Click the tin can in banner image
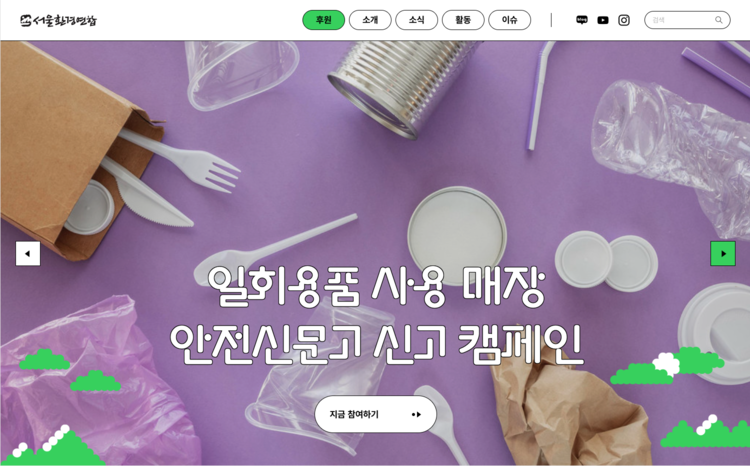The width and height of the screenshot is (750, 466). click(x=404, y=86)
